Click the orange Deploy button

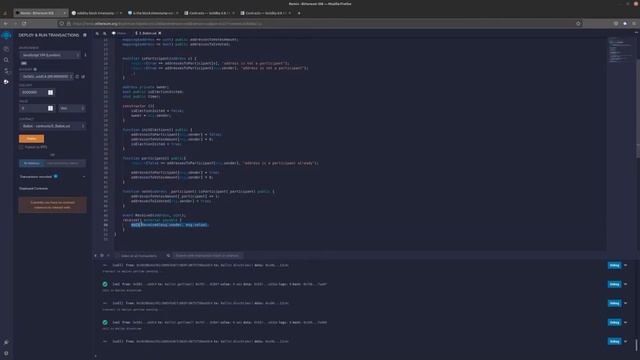coord(31,139)
